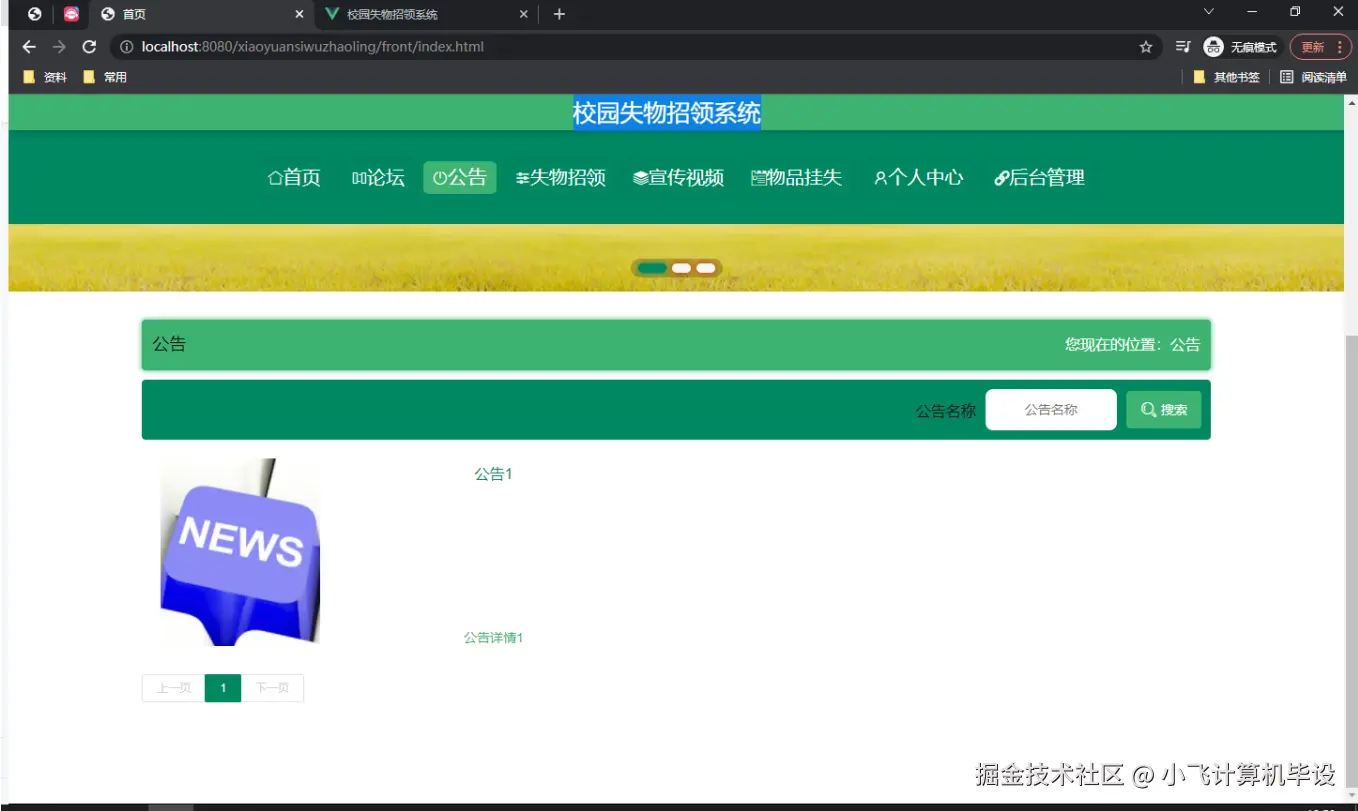Click the 下一页 next page button

tap(273, 688)
